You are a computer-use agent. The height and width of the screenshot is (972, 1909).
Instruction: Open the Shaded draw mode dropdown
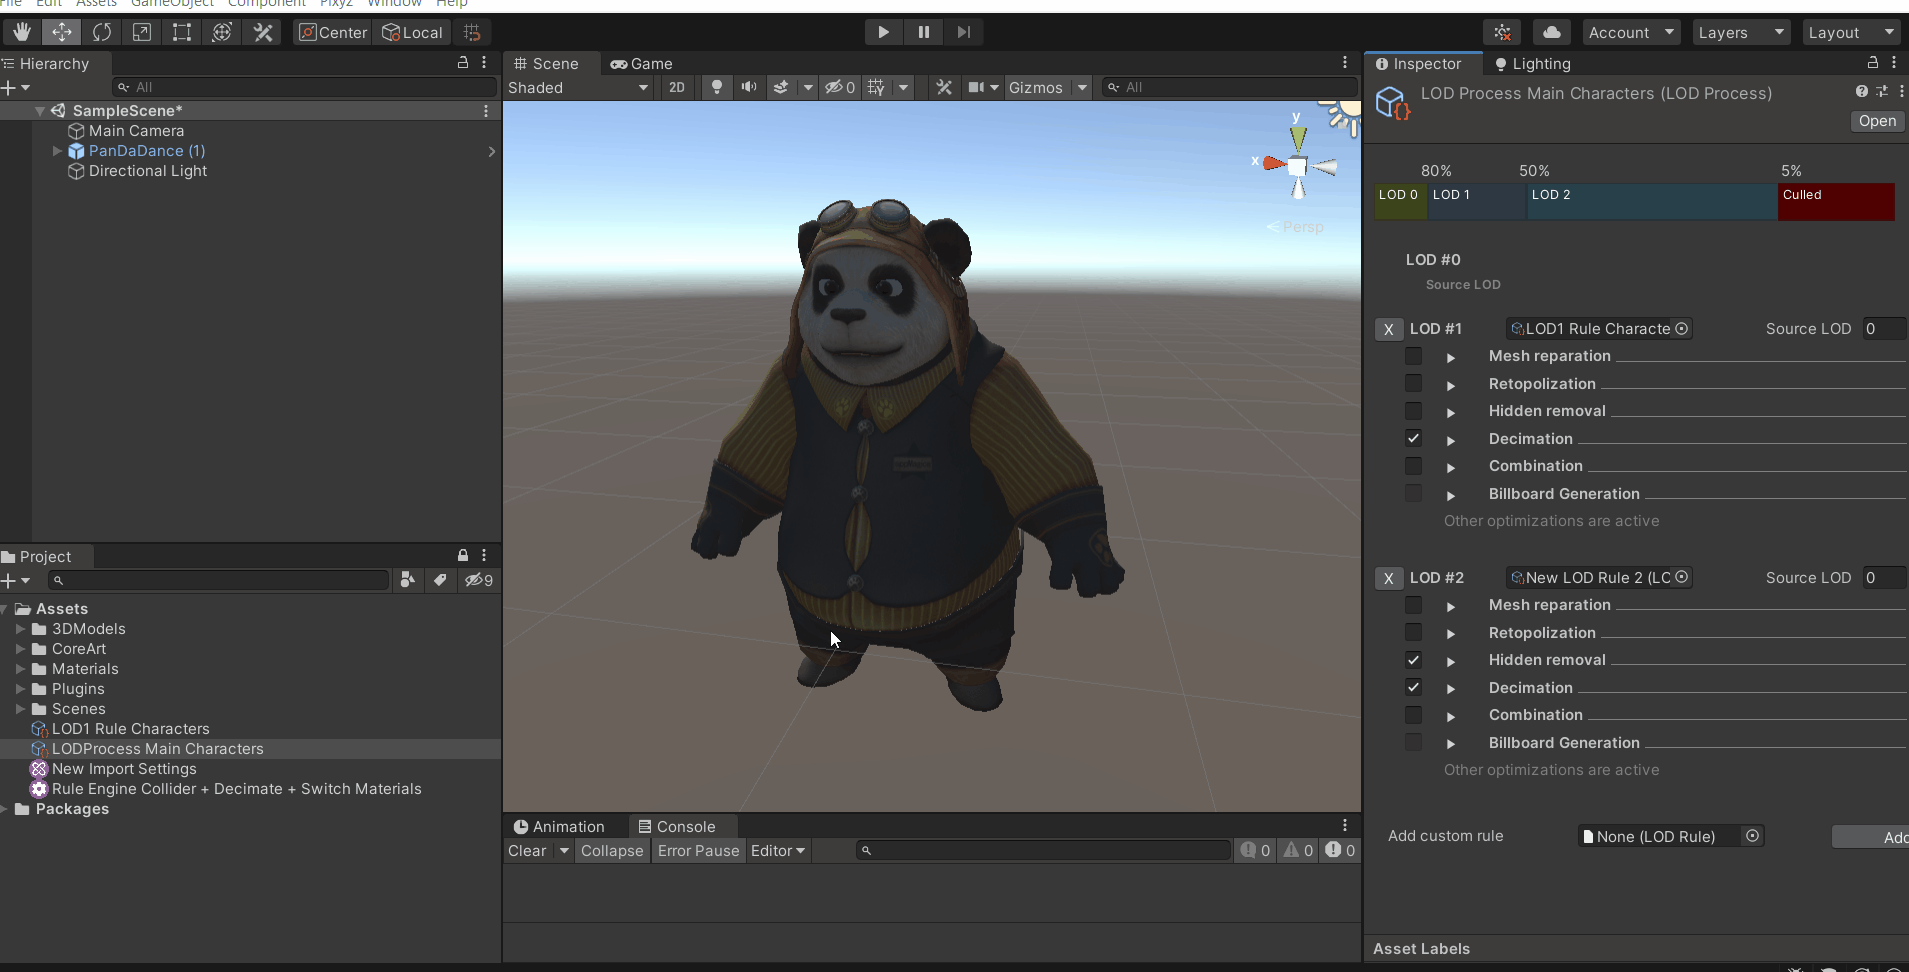578,87
